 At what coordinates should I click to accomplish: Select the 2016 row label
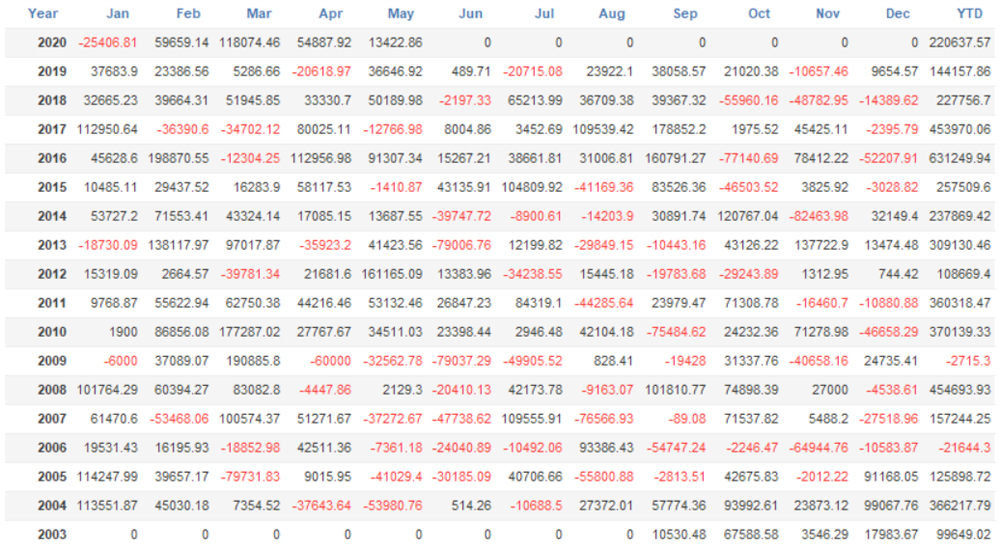[51, 159]
